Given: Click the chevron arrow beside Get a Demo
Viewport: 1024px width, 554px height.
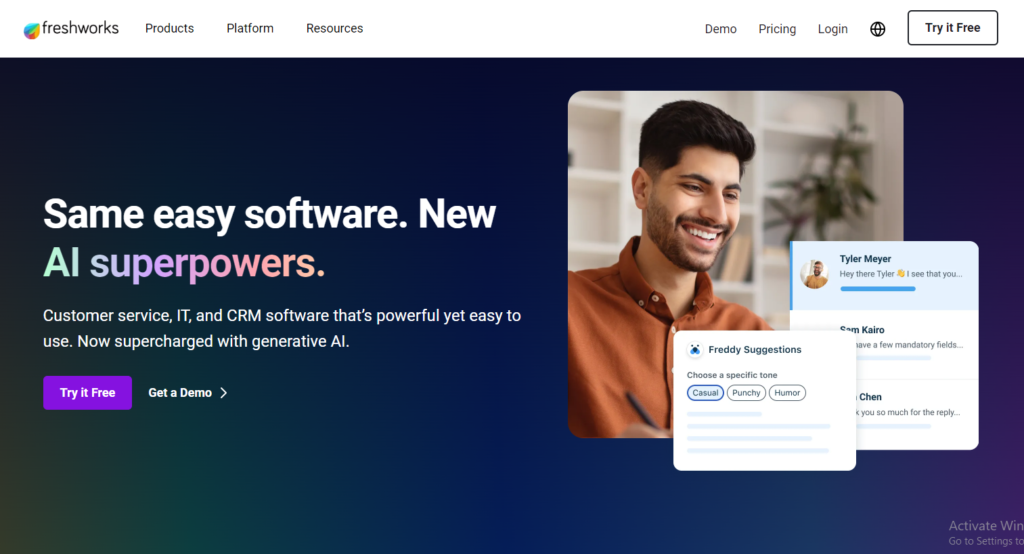Looking at the screenshot, I should click(223, 393).
